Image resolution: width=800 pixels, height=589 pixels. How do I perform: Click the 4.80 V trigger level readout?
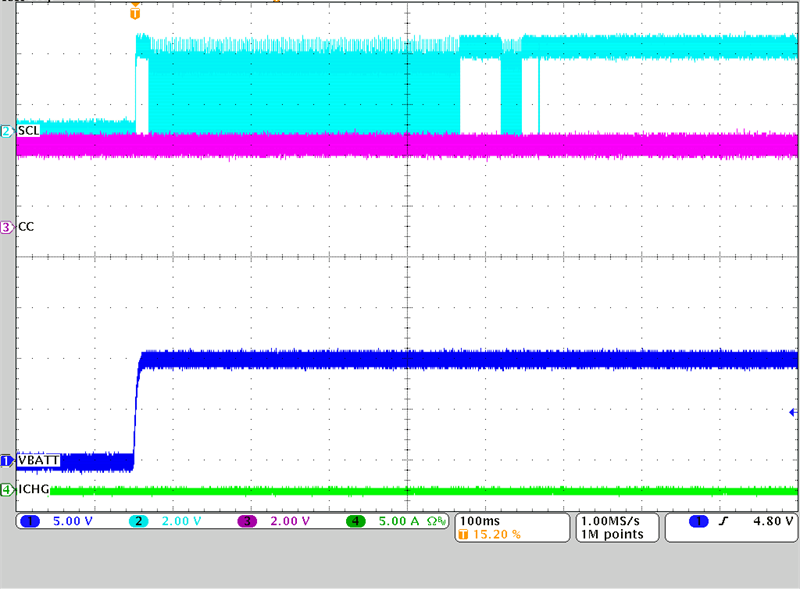pos(774,521)
